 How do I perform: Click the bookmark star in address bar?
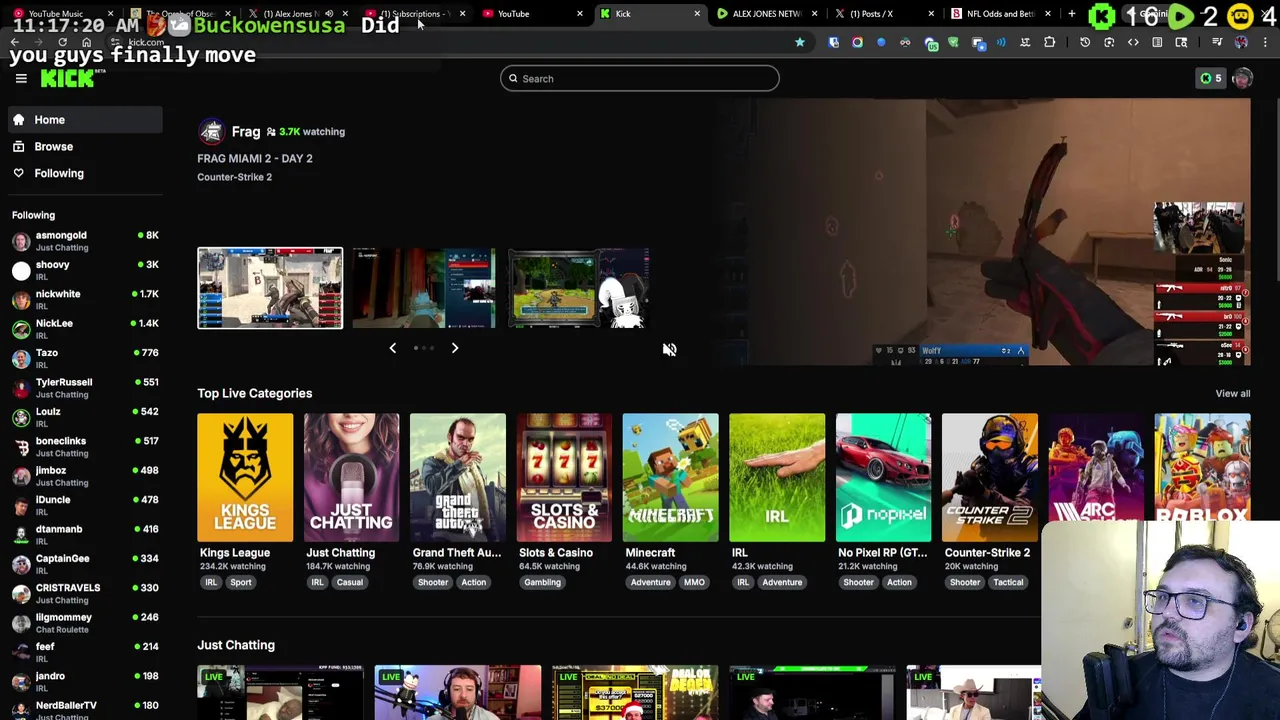[800, 42]
